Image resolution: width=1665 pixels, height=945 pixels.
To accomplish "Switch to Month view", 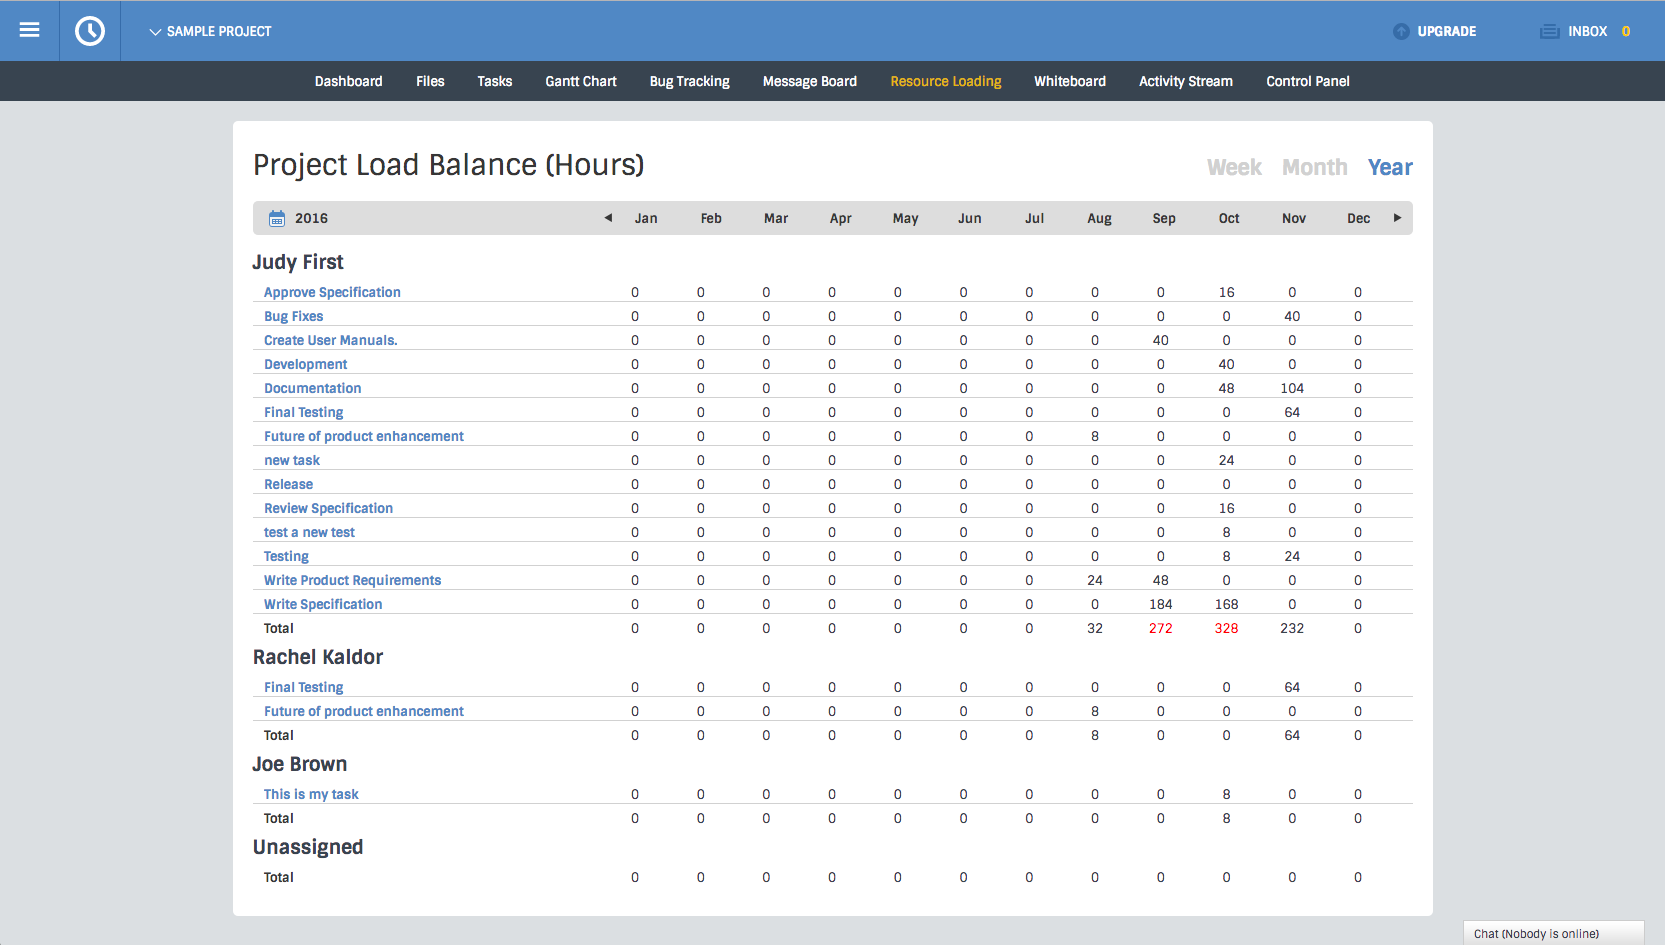I will (1314, 167).
